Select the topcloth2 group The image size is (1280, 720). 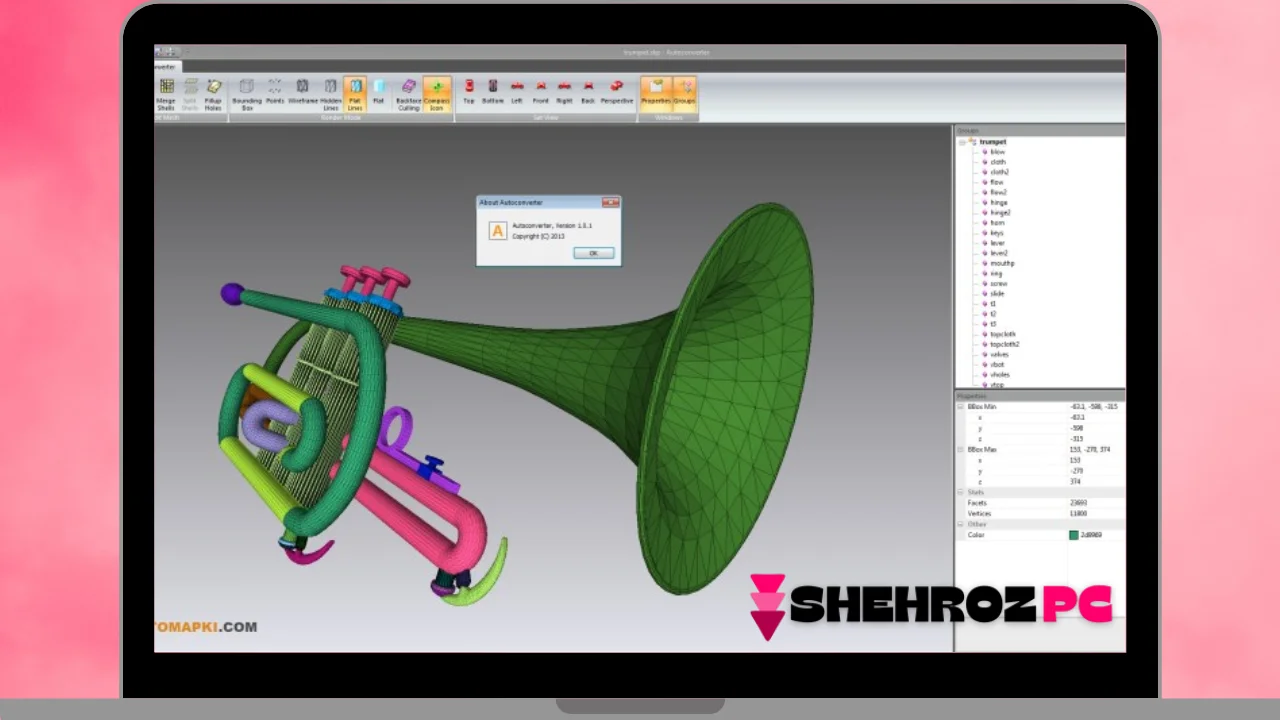click(x=1004, y=344)
